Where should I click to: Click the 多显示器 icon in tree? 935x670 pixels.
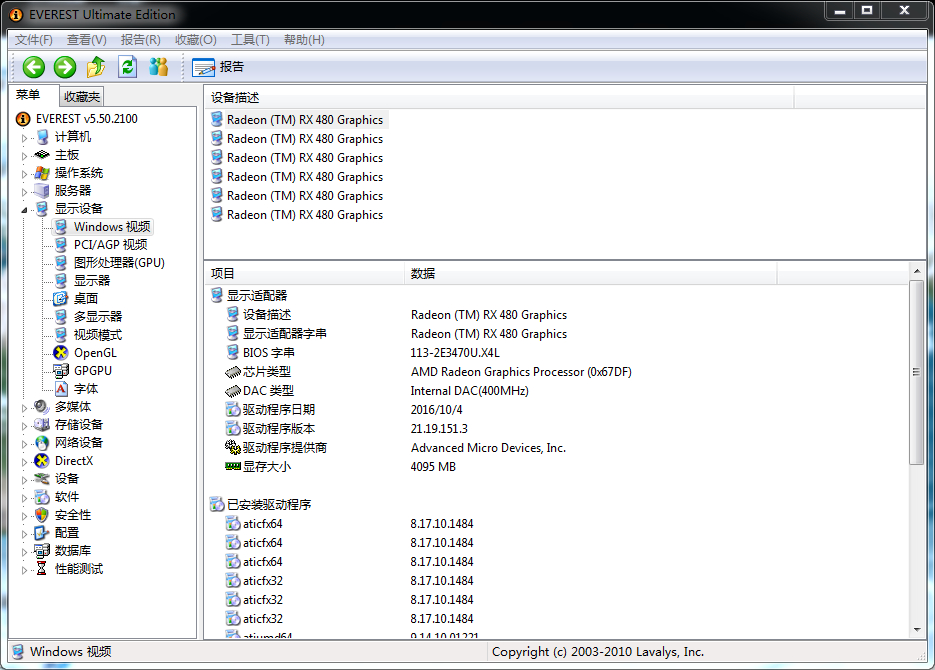point(61,317)
